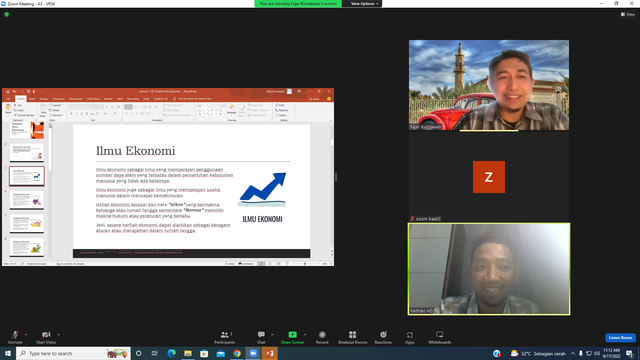Screen dimensions: 640x360
Task: Open the Windows Start menu
Action: (x=7, y=353)
